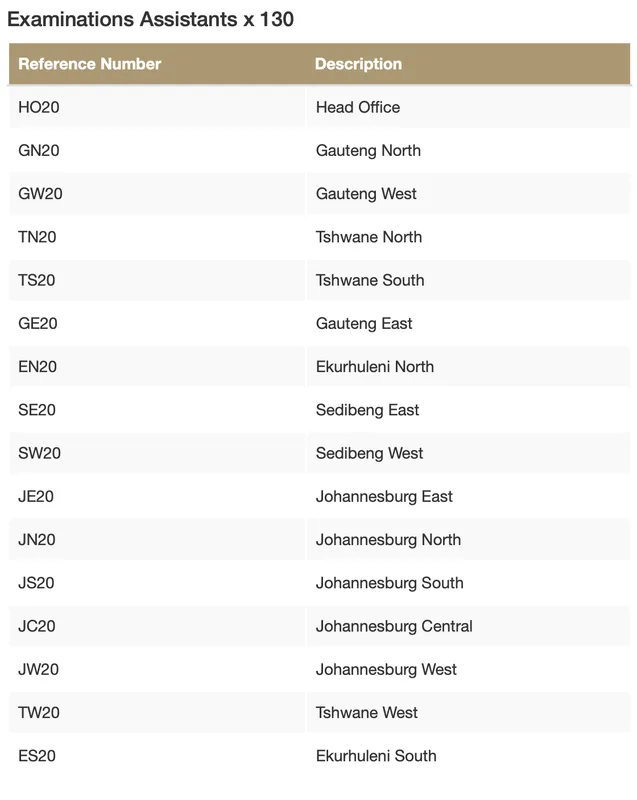Select the TN20 reference cell
The width and height of the screenshot is (637, 800).
tap(38, 237)
